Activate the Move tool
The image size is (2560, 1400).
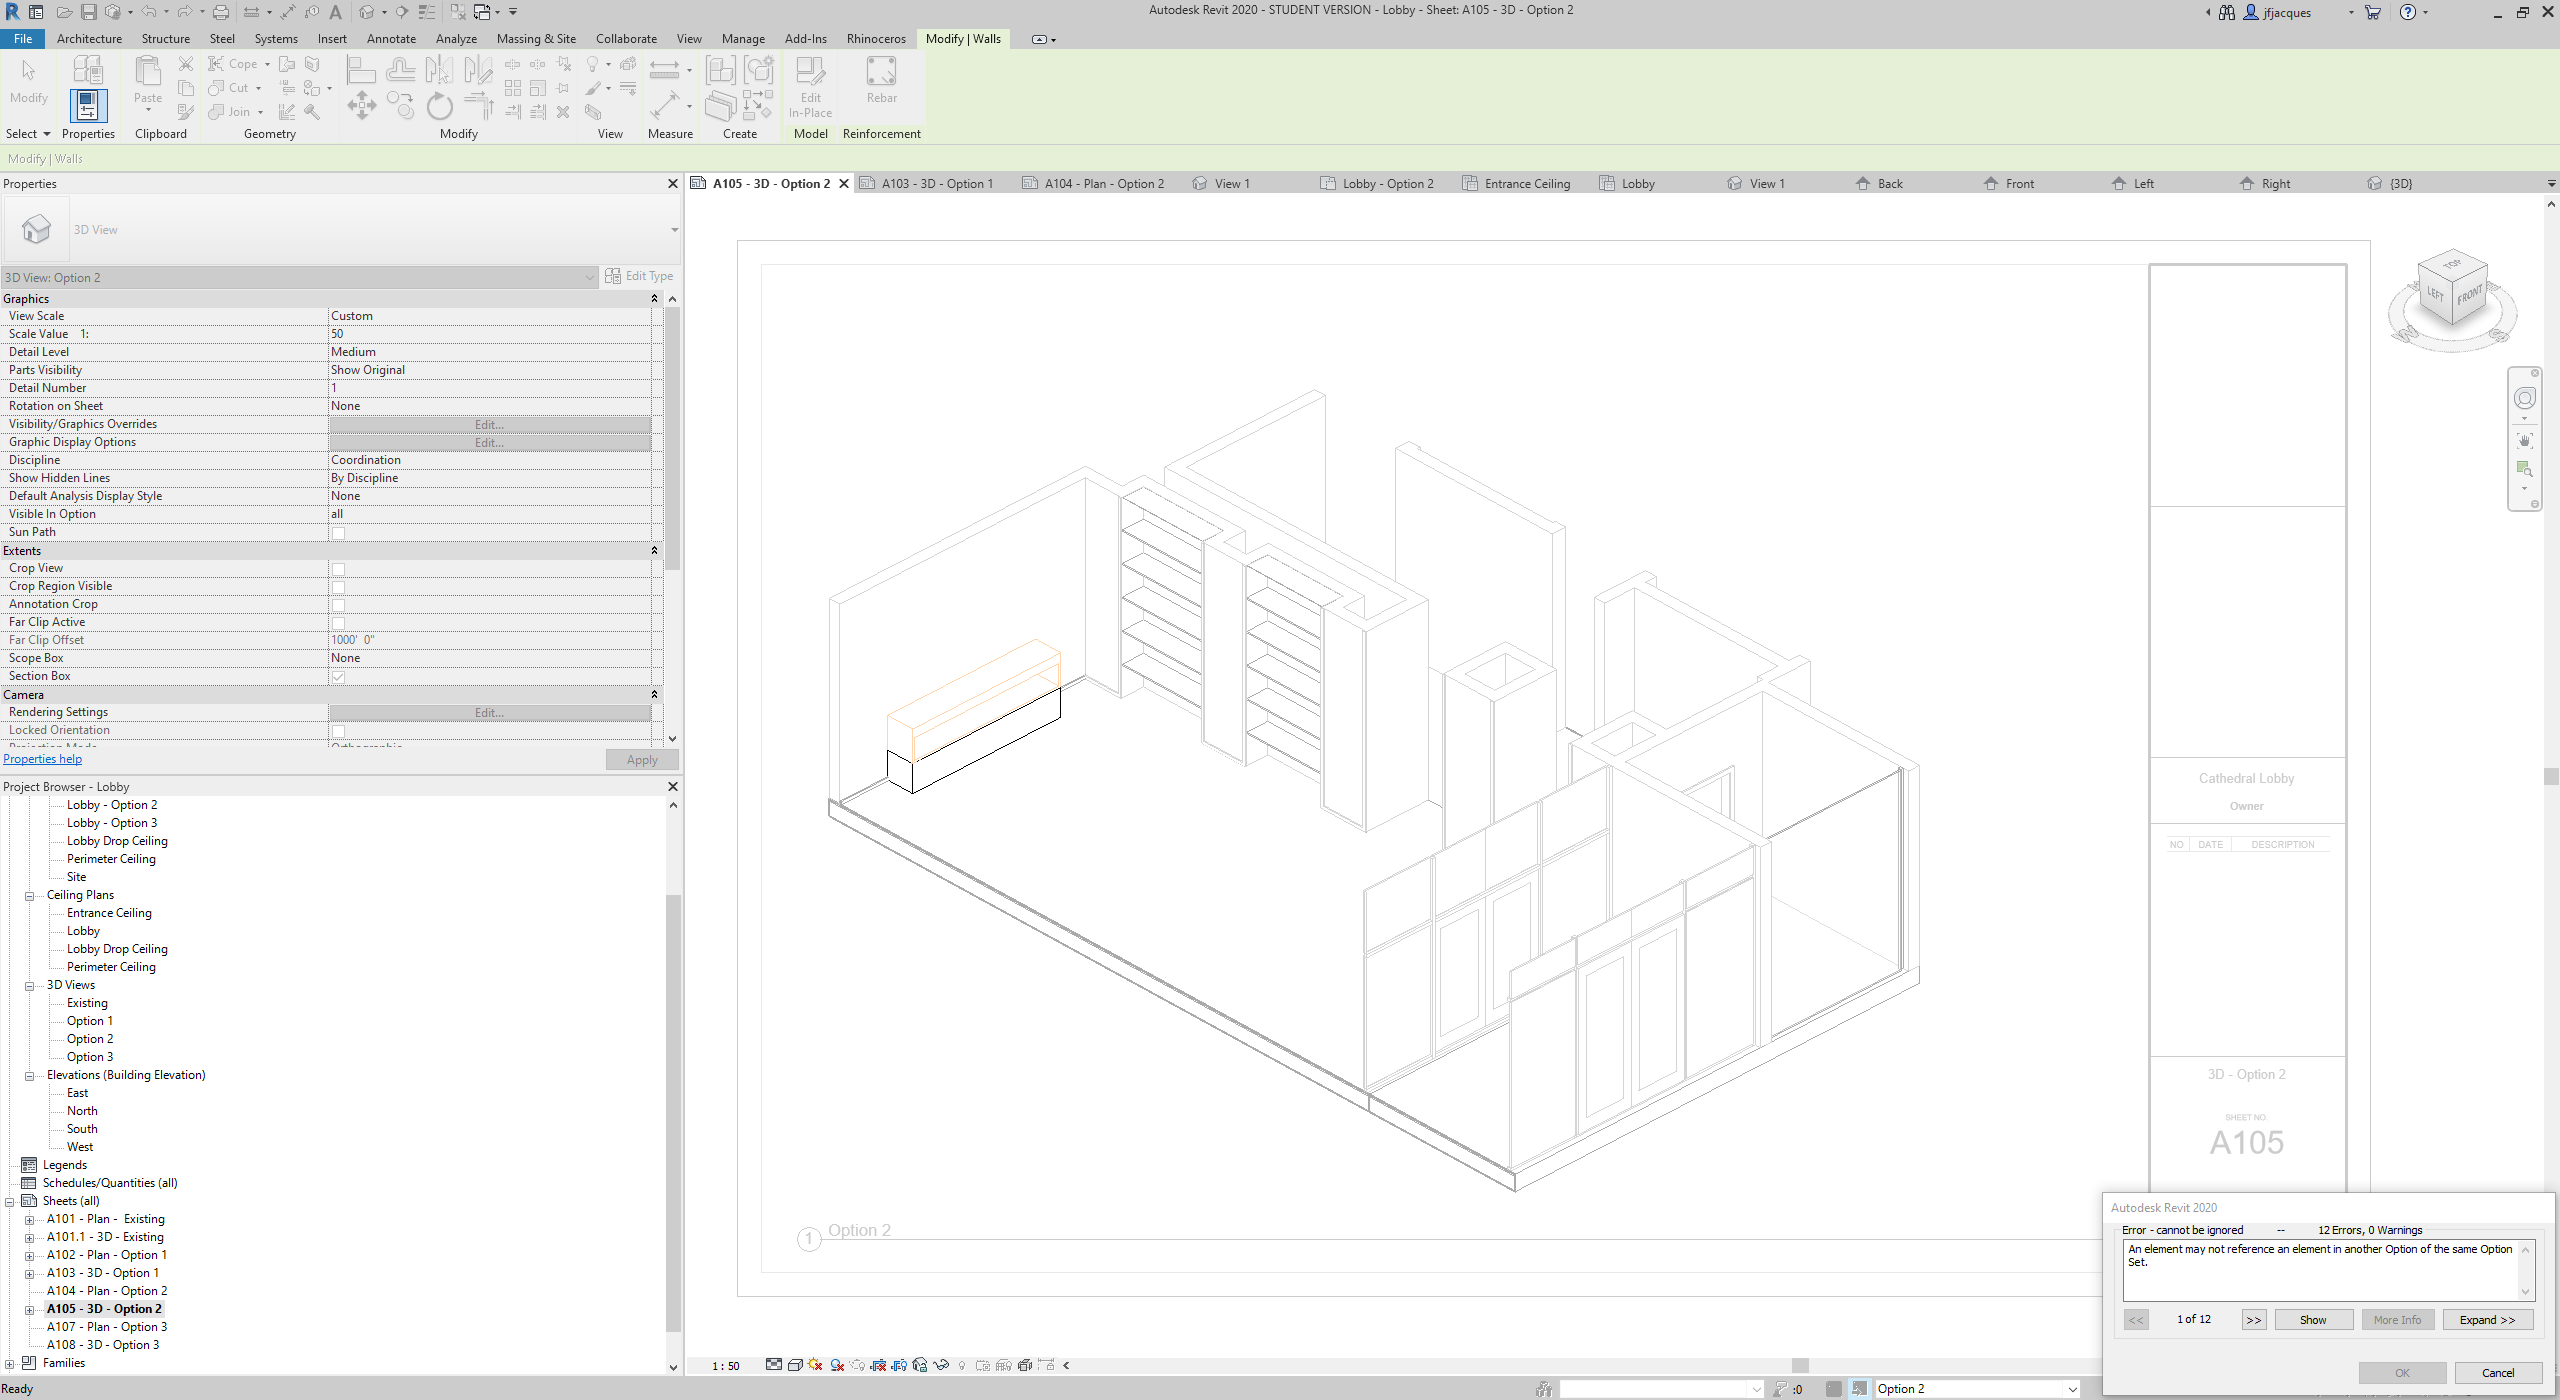click(362, 106)
